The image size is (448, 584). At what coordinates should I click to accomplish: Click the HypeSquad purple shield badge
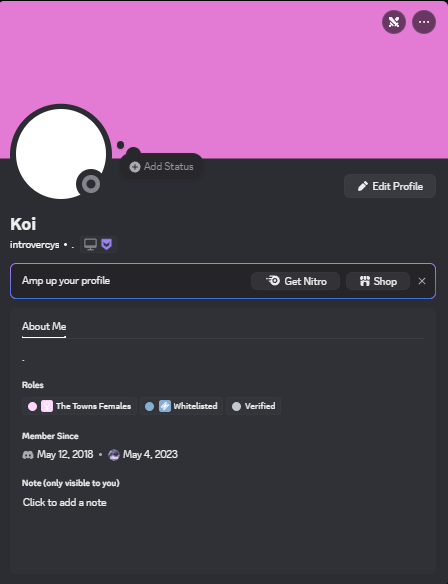[107, 245]
